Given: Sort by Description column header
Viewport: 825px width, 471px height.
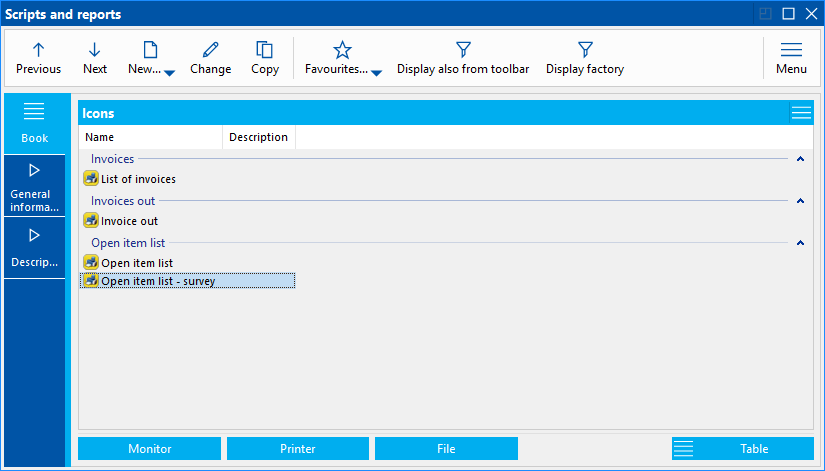Looking at the screenshot, I should coord(259,137).
